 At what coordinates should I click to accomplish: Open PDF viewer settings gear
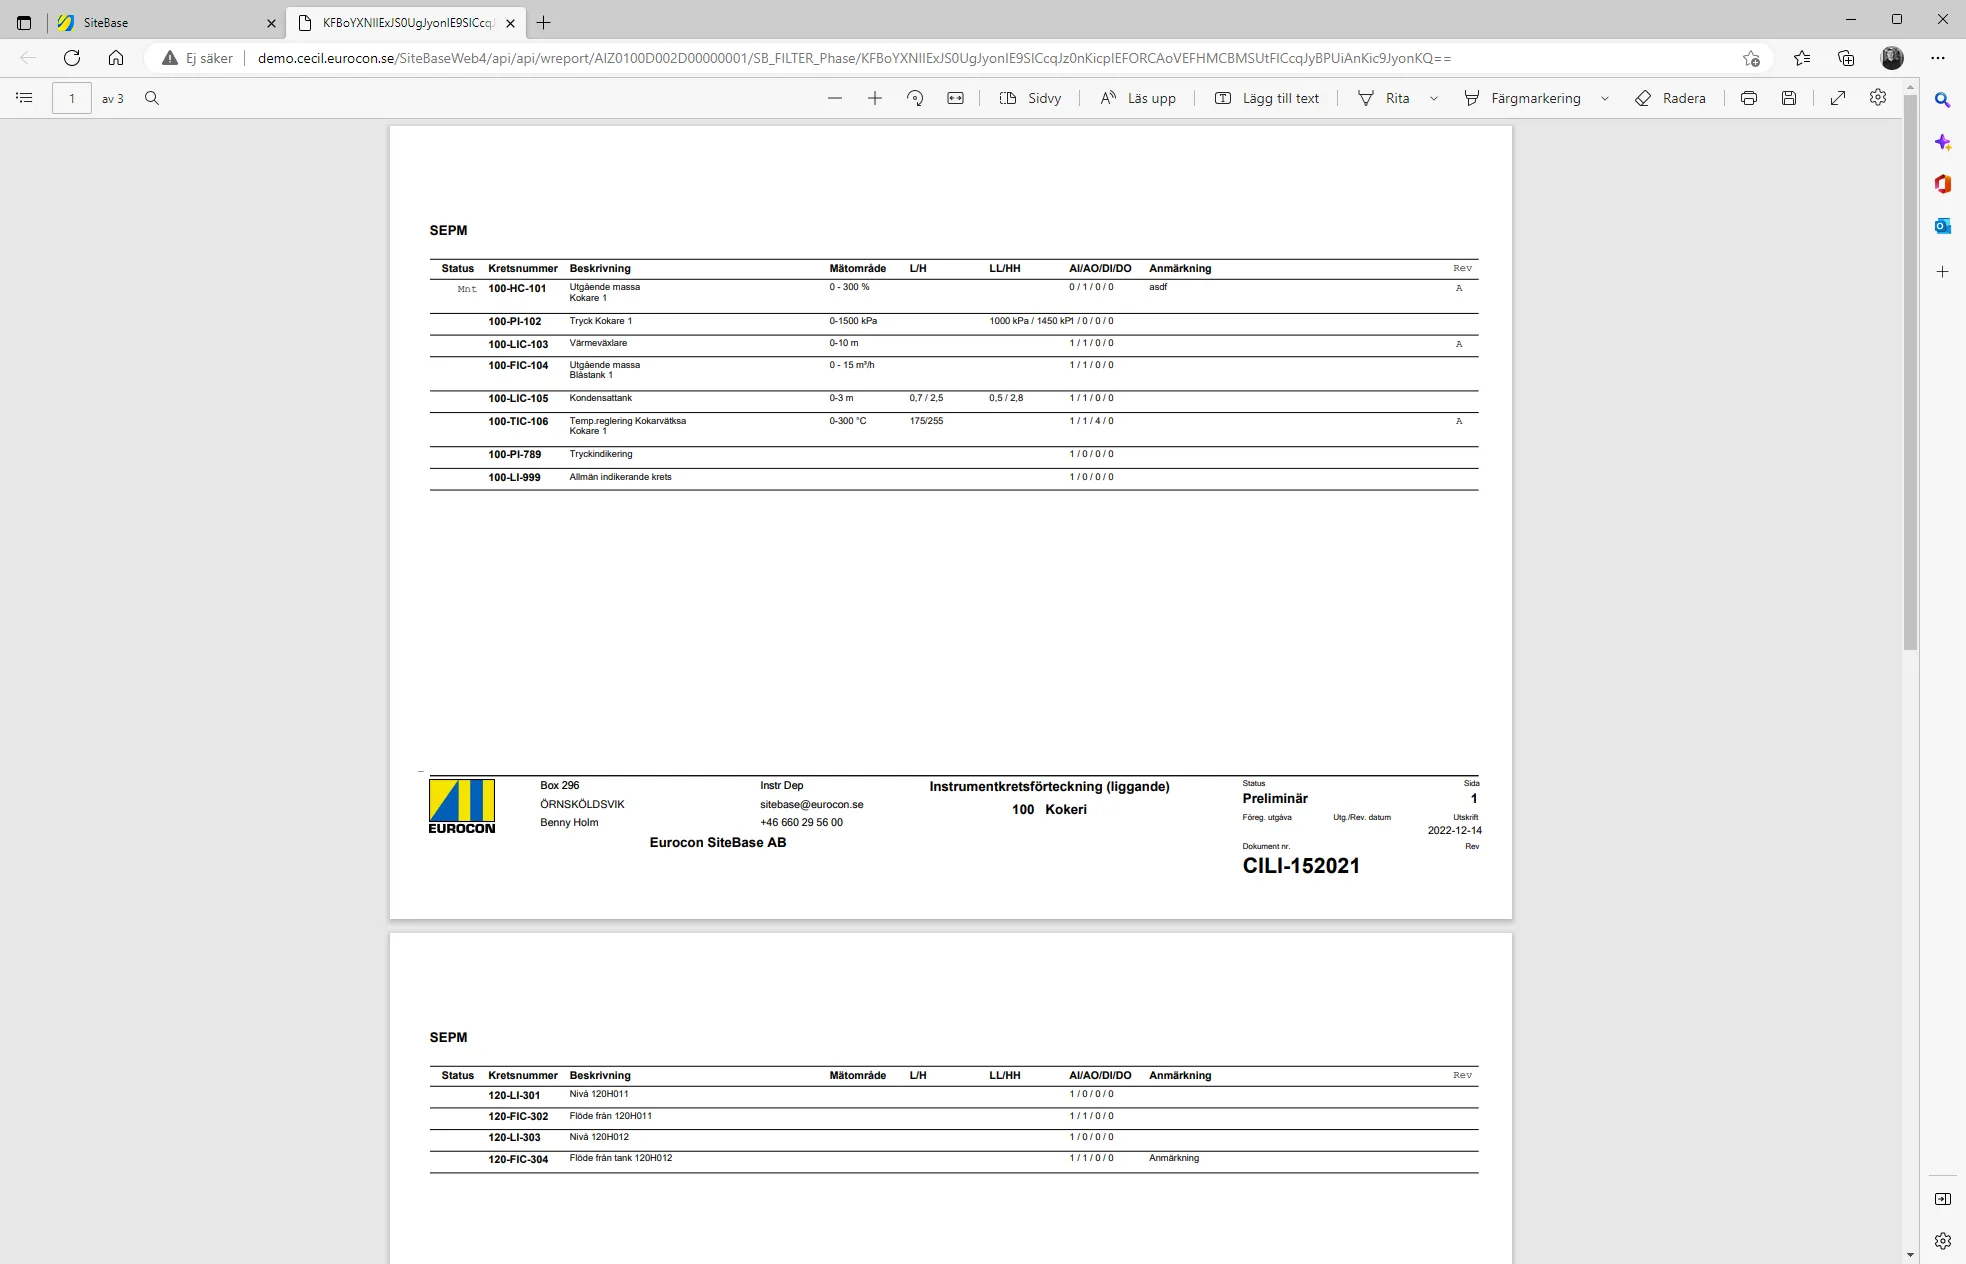[x=1878, y=98]
